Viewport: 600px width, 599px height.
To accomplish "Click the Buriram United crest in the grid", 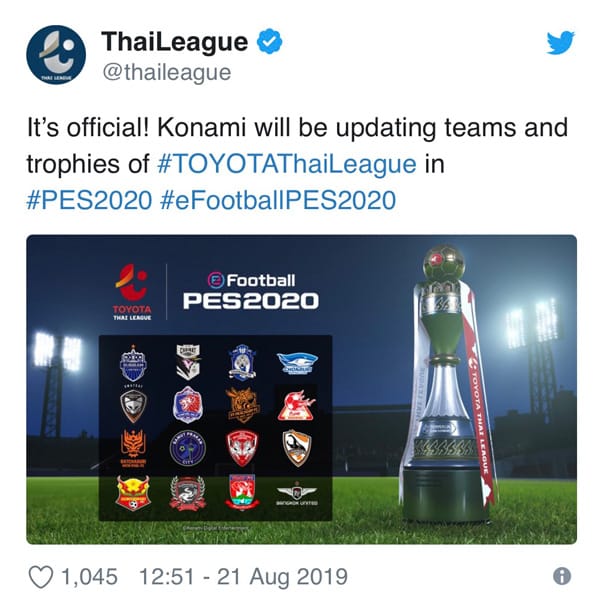I will click(x=133, y=362).
